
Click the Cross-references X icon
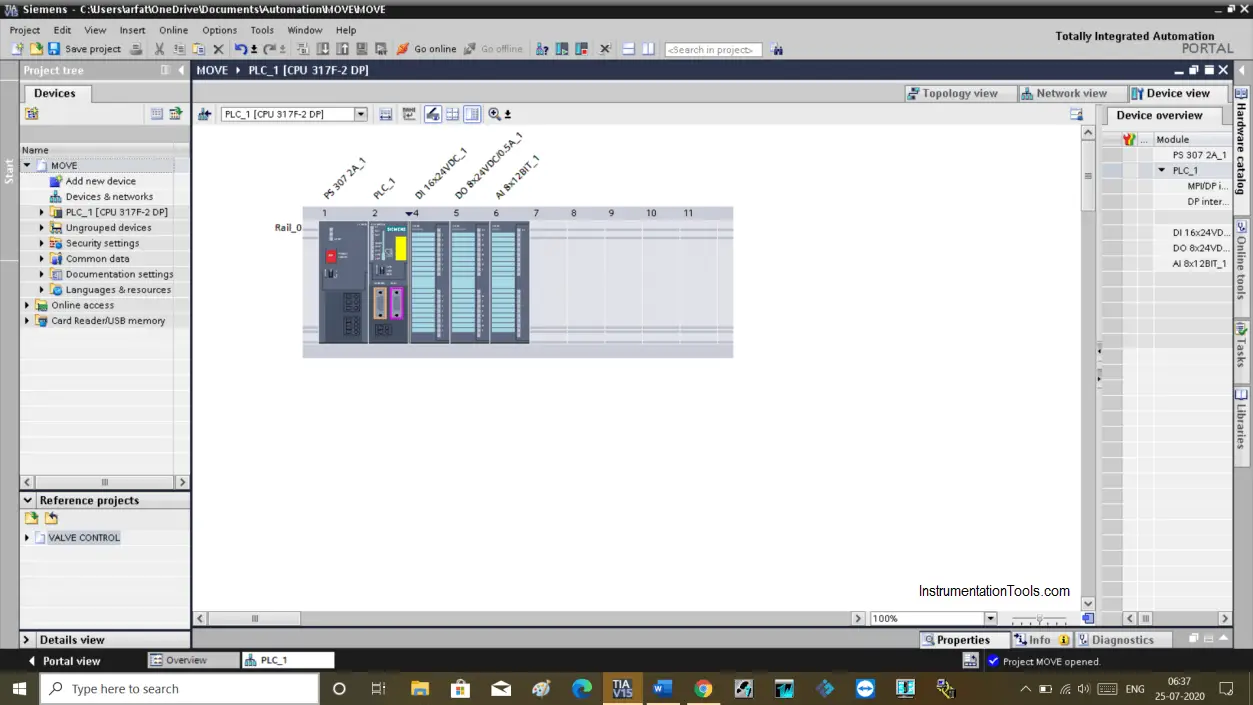[605, 49]
